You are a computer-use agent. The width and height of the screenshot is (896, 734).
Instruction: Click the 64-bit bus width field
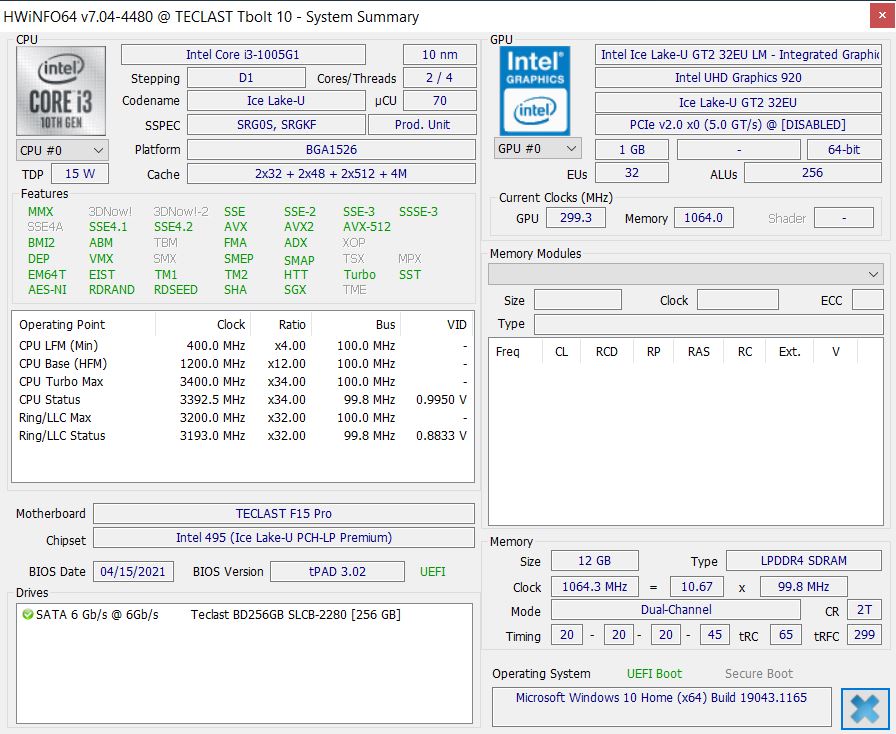pyautogui.click(x=844, y=150)
